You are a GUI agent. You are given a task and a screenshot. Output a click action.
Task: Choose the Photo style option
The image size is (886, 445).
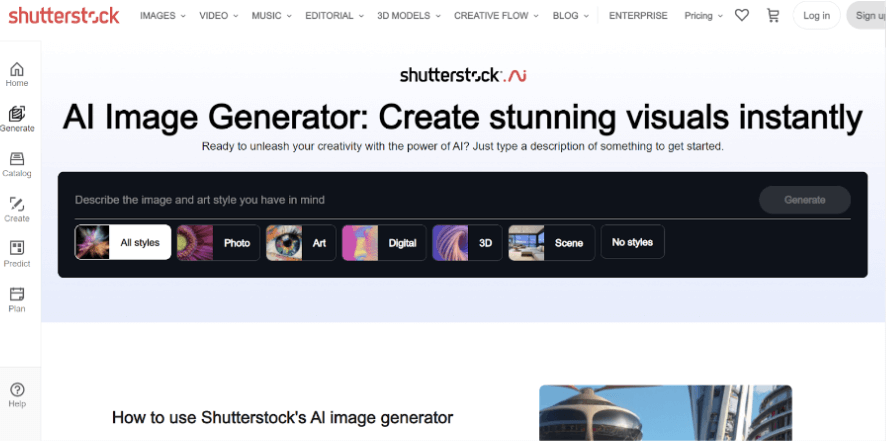click(219, 242)
